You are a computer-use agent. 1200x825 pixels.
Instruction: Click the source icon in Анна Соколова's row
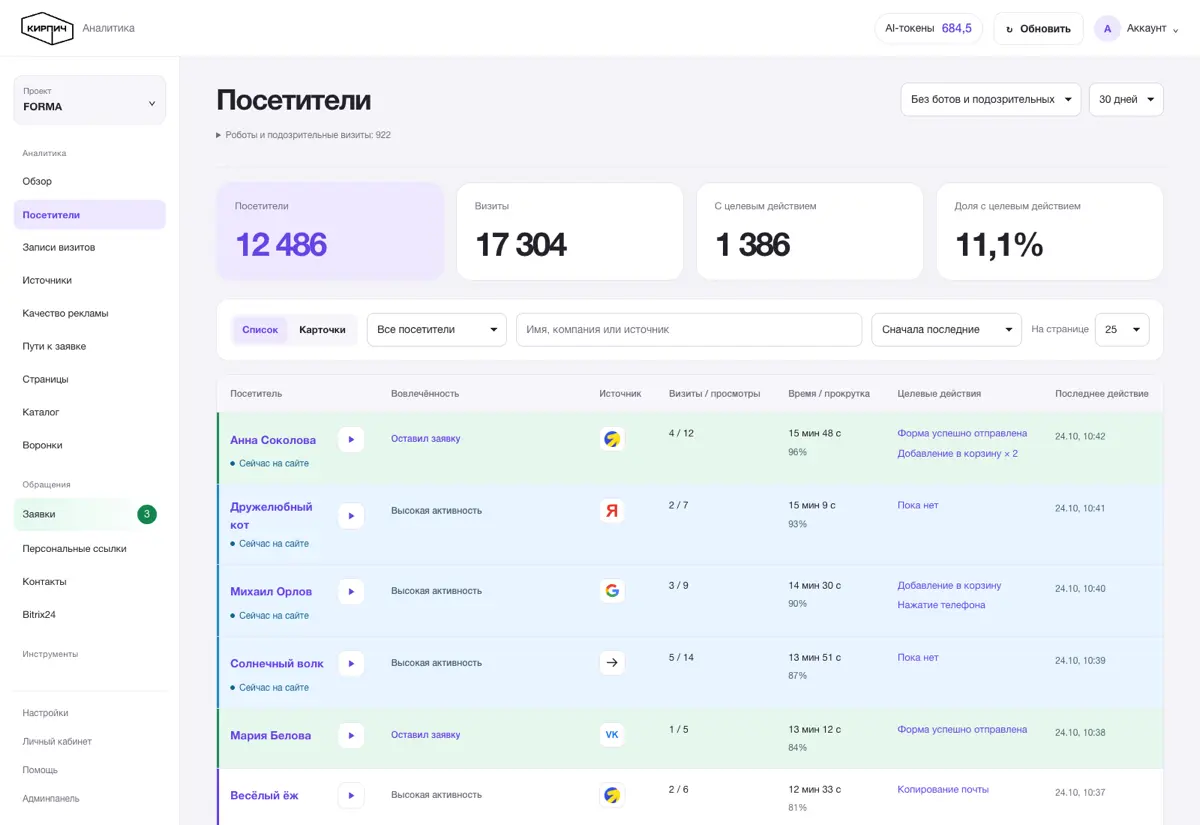click(612, 439)
